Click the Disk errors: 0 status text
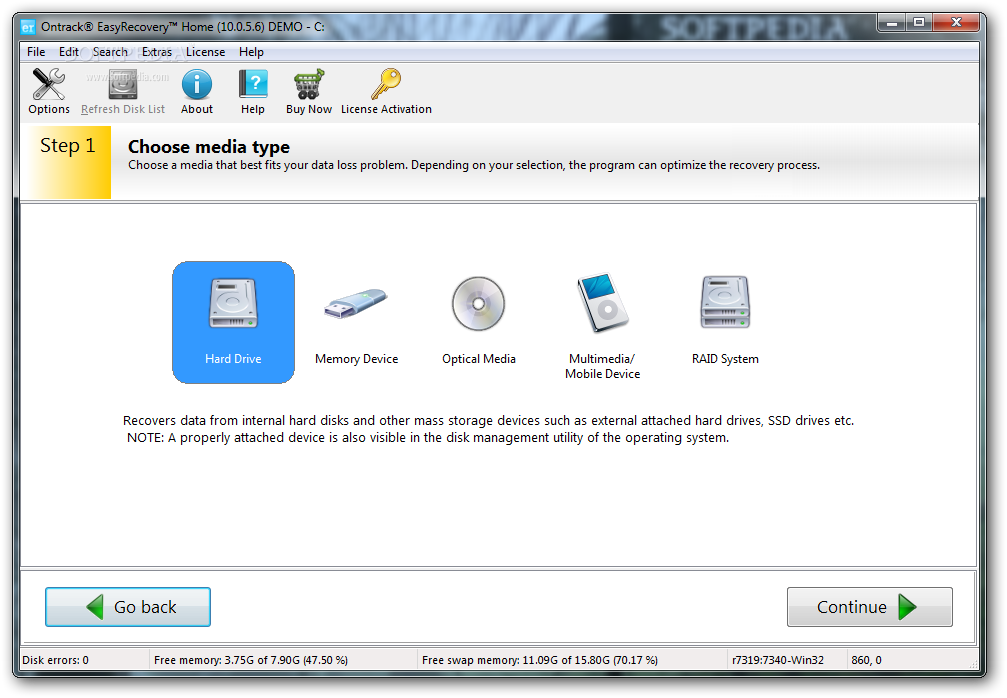1007x698 pixels. (x=56, y=660)
